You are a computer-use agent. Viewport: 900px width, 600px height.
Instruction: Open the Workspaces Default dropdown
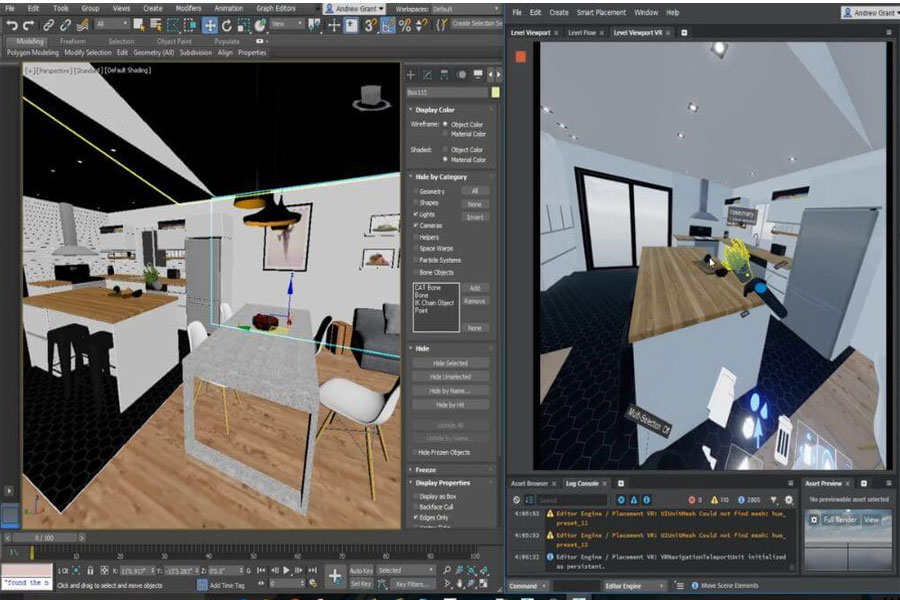464,9
